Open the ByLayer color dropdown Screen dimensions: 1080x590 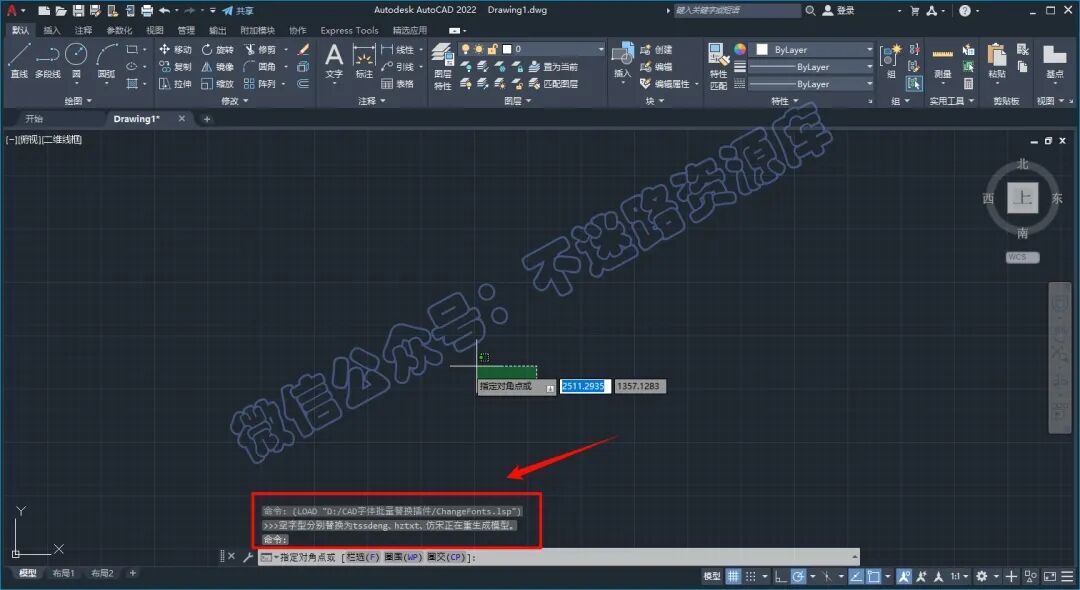click(x=812, y=50)
